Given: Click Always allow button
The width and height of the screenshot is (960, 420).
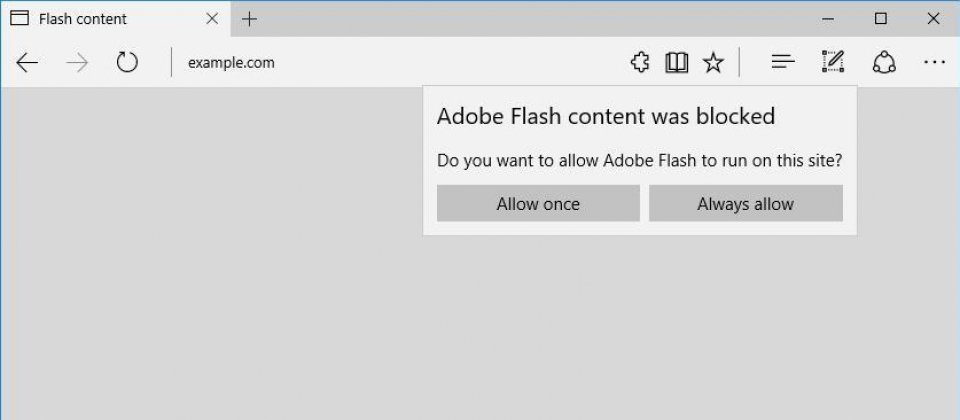Looking at the screenshot, I should point(746,203).
